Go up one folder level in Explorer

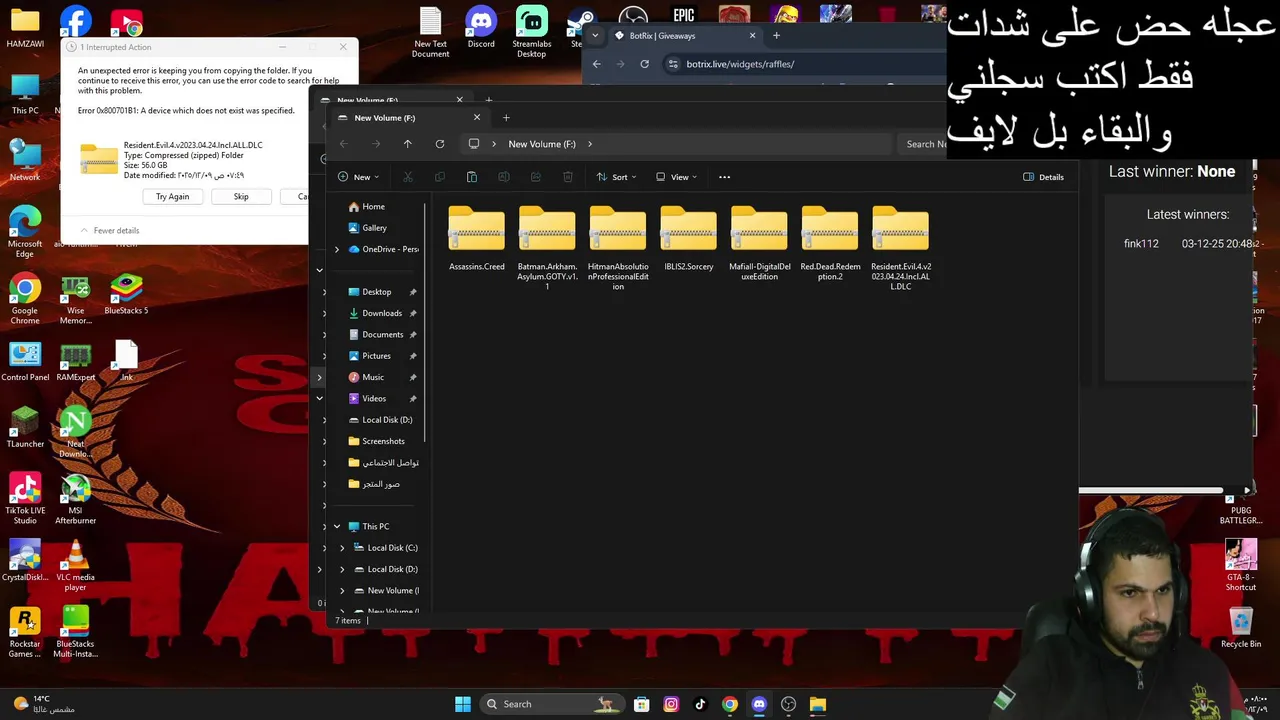(x=407, y=144)
